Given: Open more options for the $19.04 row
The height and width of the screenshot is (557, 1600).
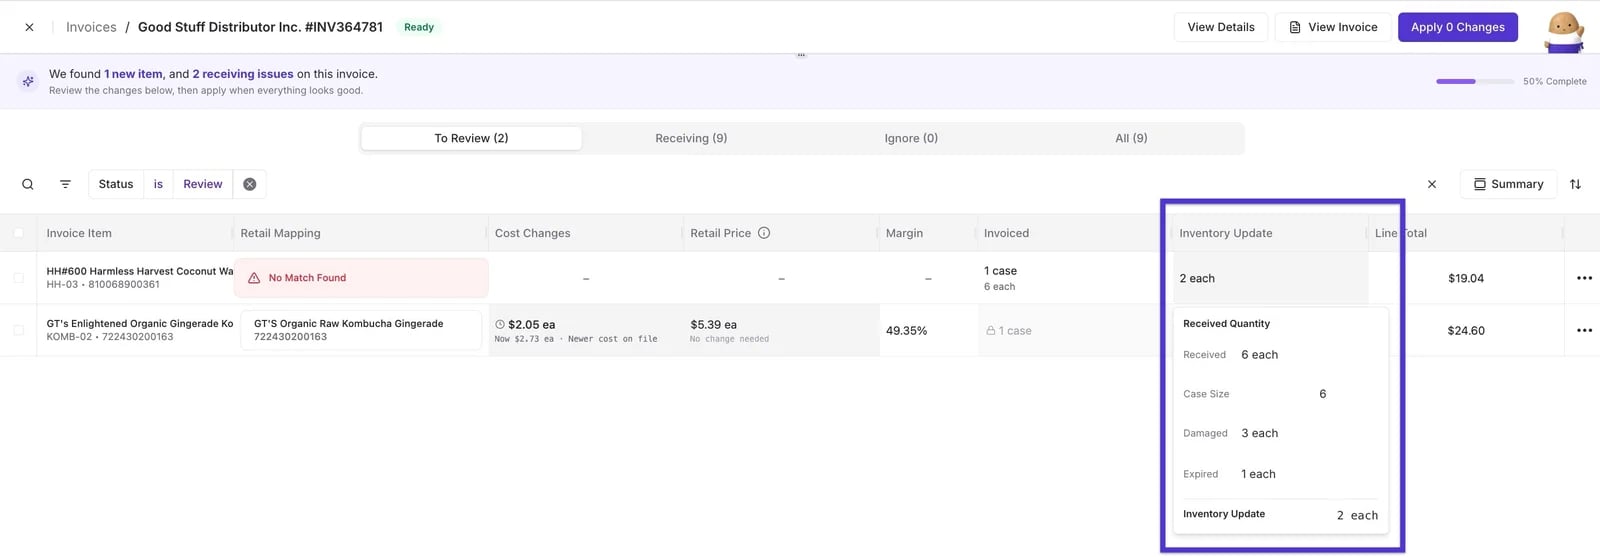Looking at the screenshot, I should (x=1584, y=278).
